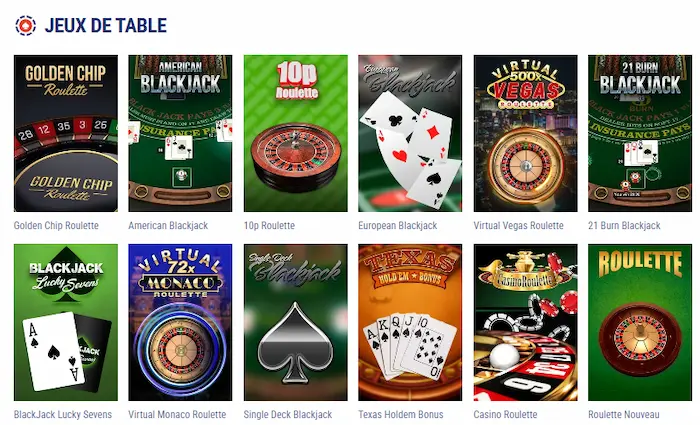Follow the American Blackjack caption link
This screenshot has height=425, width=700.
[x=168, y=225]
